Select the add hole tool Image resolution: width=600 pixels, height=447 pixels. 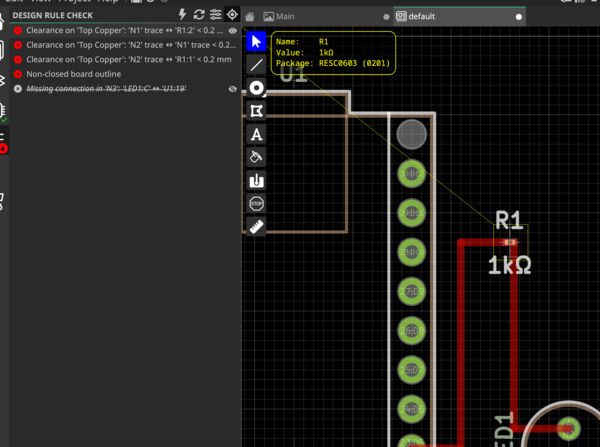(x=256, y=180)
